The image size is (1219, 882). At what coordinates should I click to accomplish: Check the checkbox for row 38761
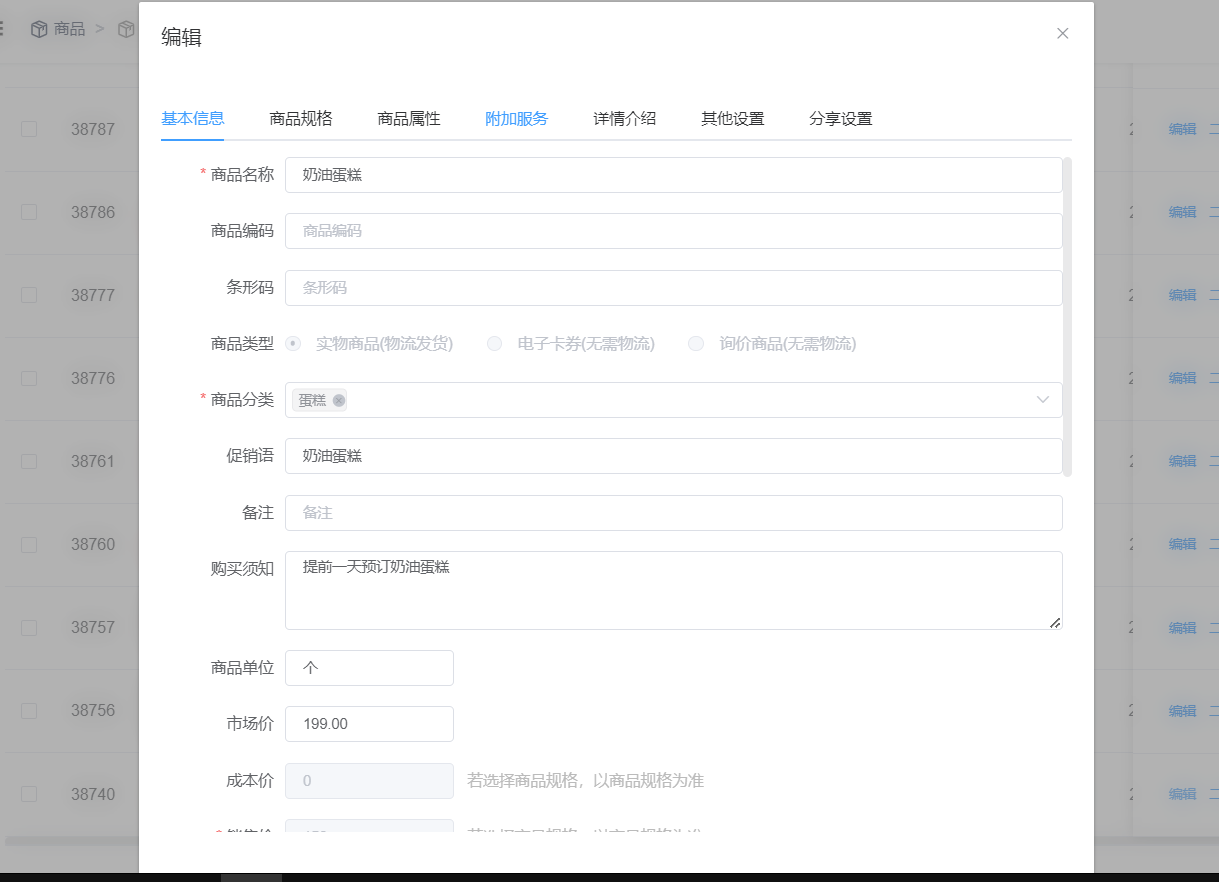[29, 461]
